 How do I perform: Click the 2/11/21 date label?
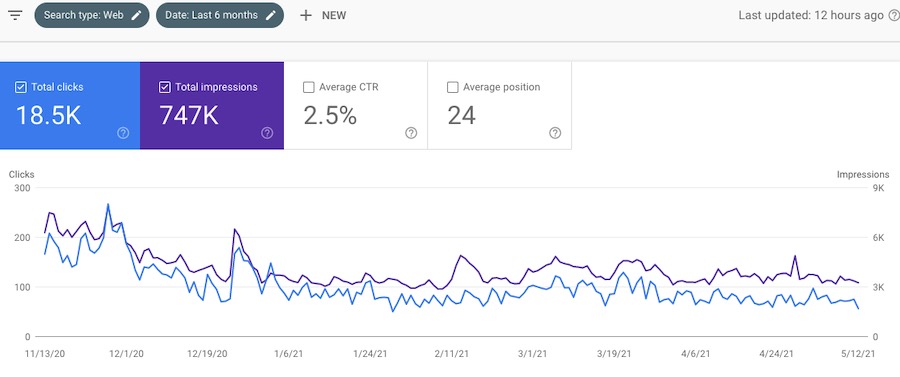pyautogui.click(x=452, y=354)
